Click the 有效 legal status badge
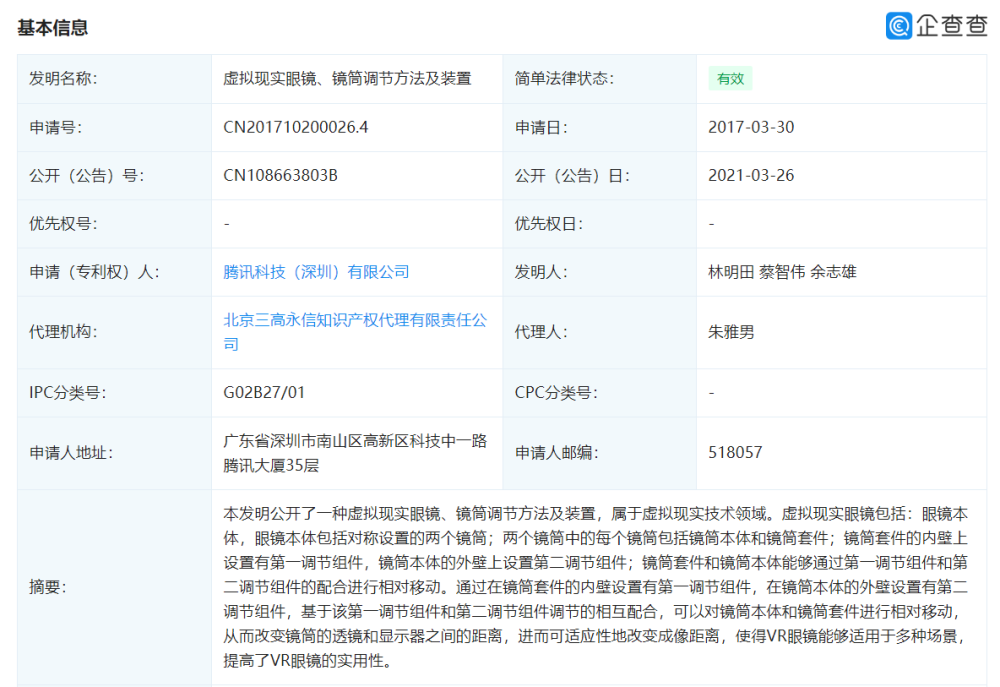Viewport: 1000px width, 687px height. [730, 79]
